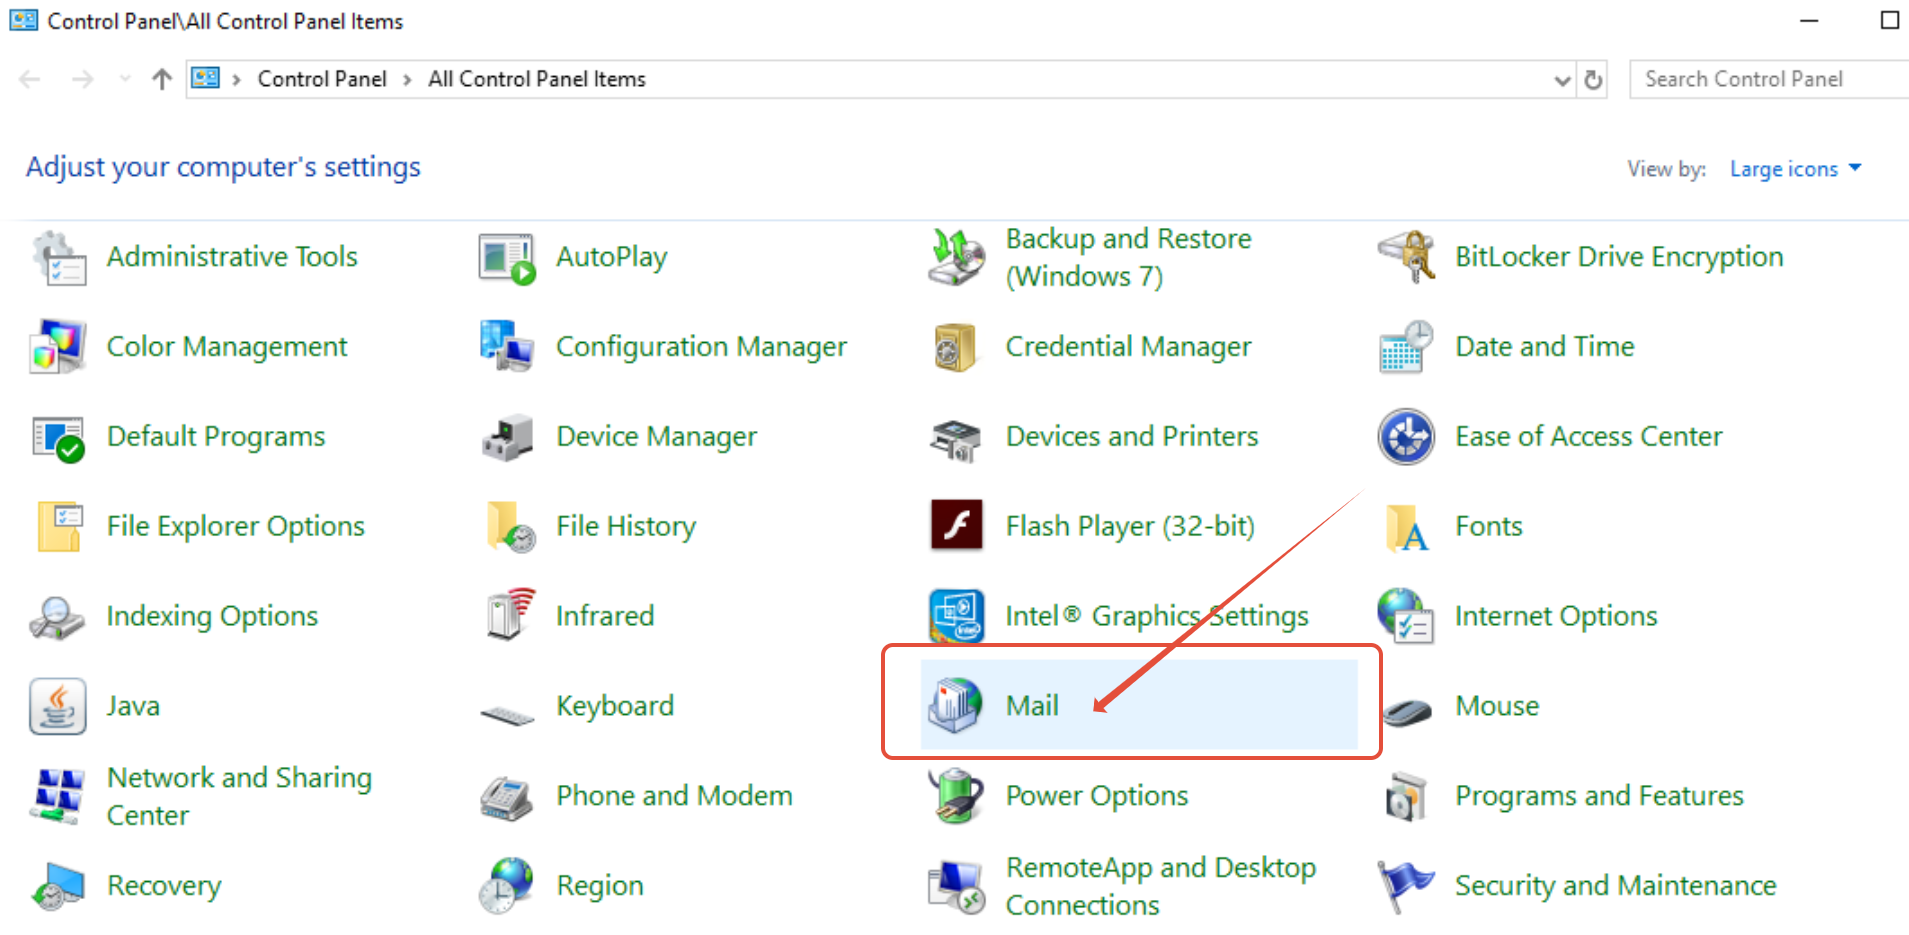The image size is (1909, 935).
Task: Expand chevron before Control Panel breadcrumb
Action: tap(236, 80)
